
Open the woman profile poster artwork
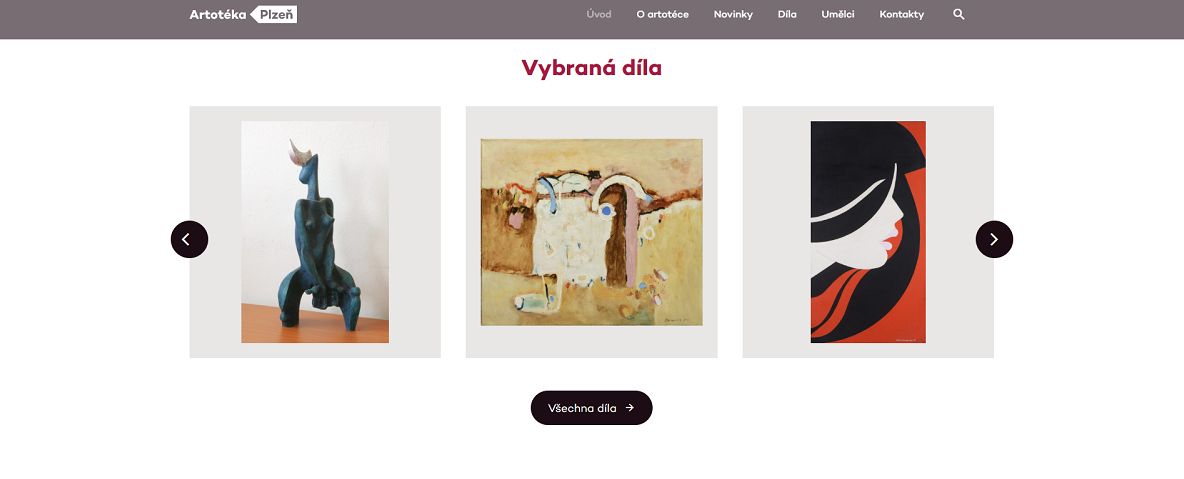(868, 232)
